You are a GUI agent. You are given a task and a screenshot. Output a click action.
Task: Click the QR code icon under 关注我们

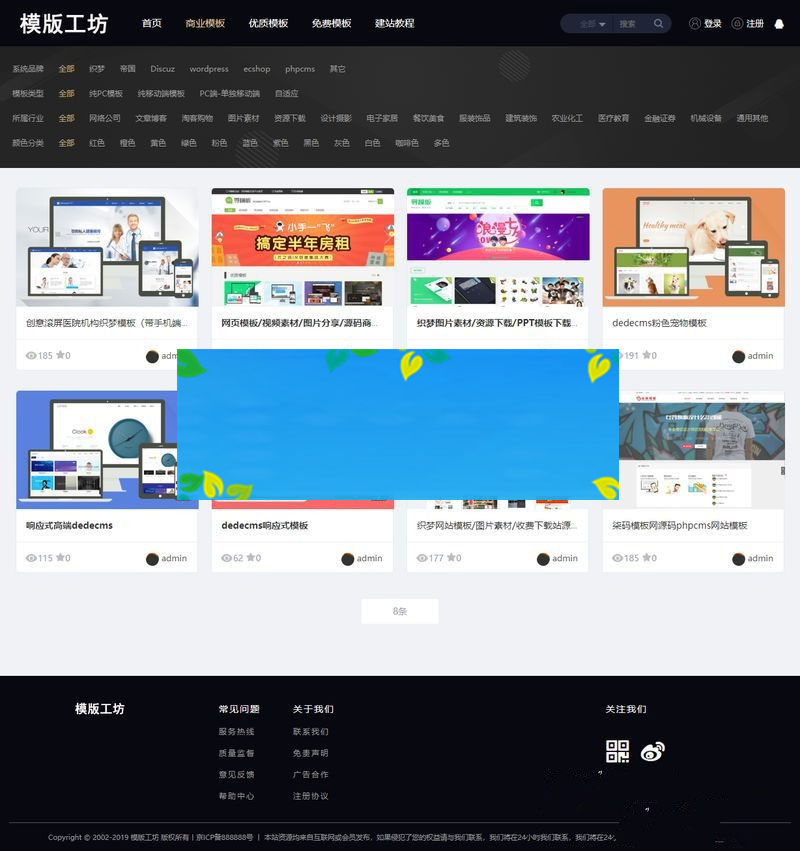618,751
